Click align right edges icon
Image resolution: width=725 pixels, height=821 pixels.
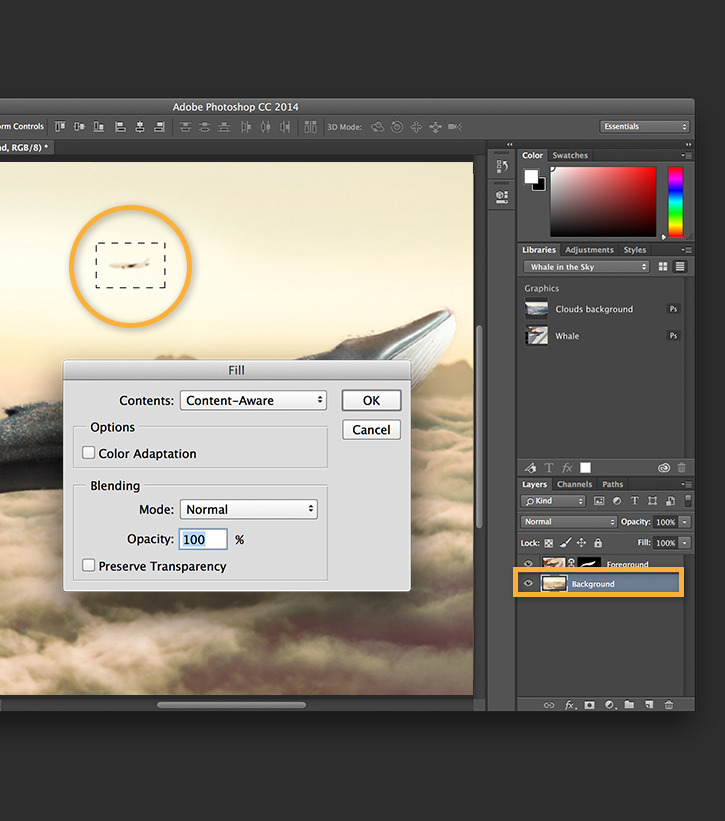click(x=159, y=127)
